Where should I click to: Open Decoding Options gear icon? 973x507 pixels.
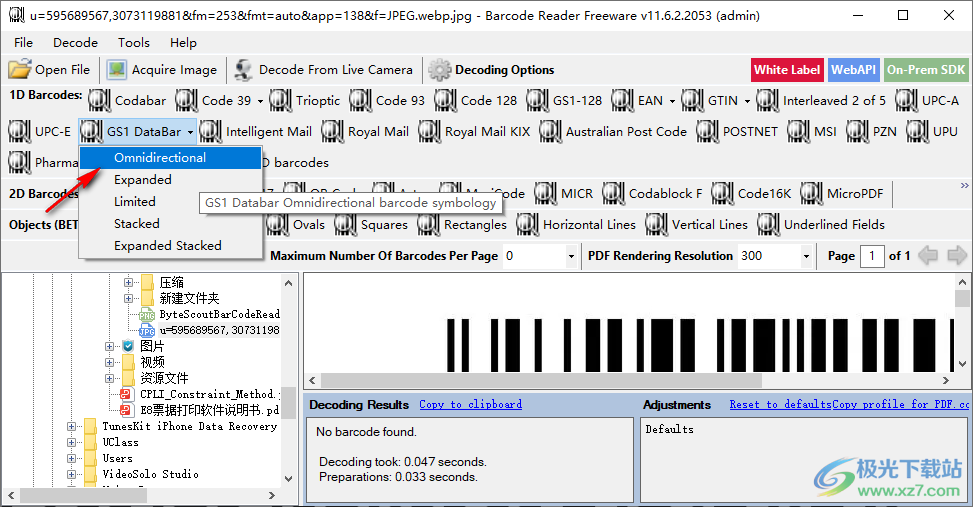[439, 70]
